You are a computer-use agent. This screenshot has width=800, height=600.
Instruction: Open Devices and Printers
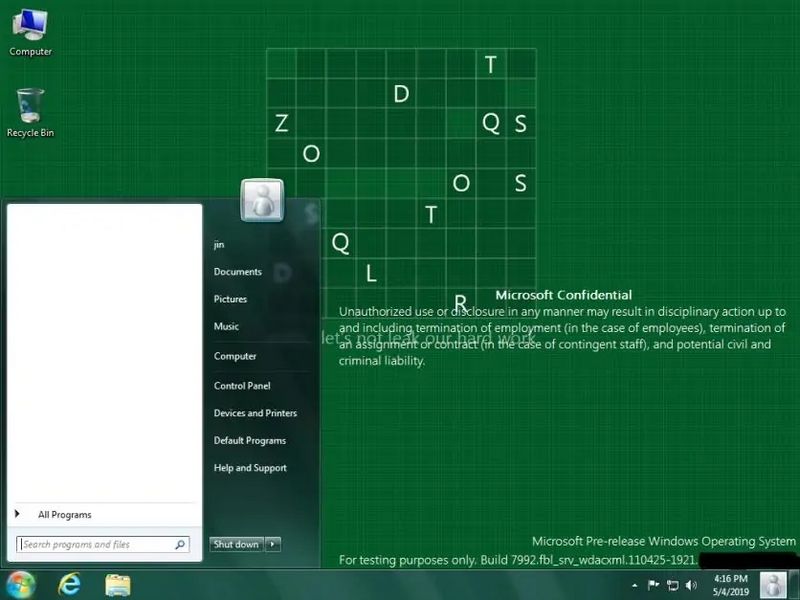pyautogui.click(x=255, y=413)
